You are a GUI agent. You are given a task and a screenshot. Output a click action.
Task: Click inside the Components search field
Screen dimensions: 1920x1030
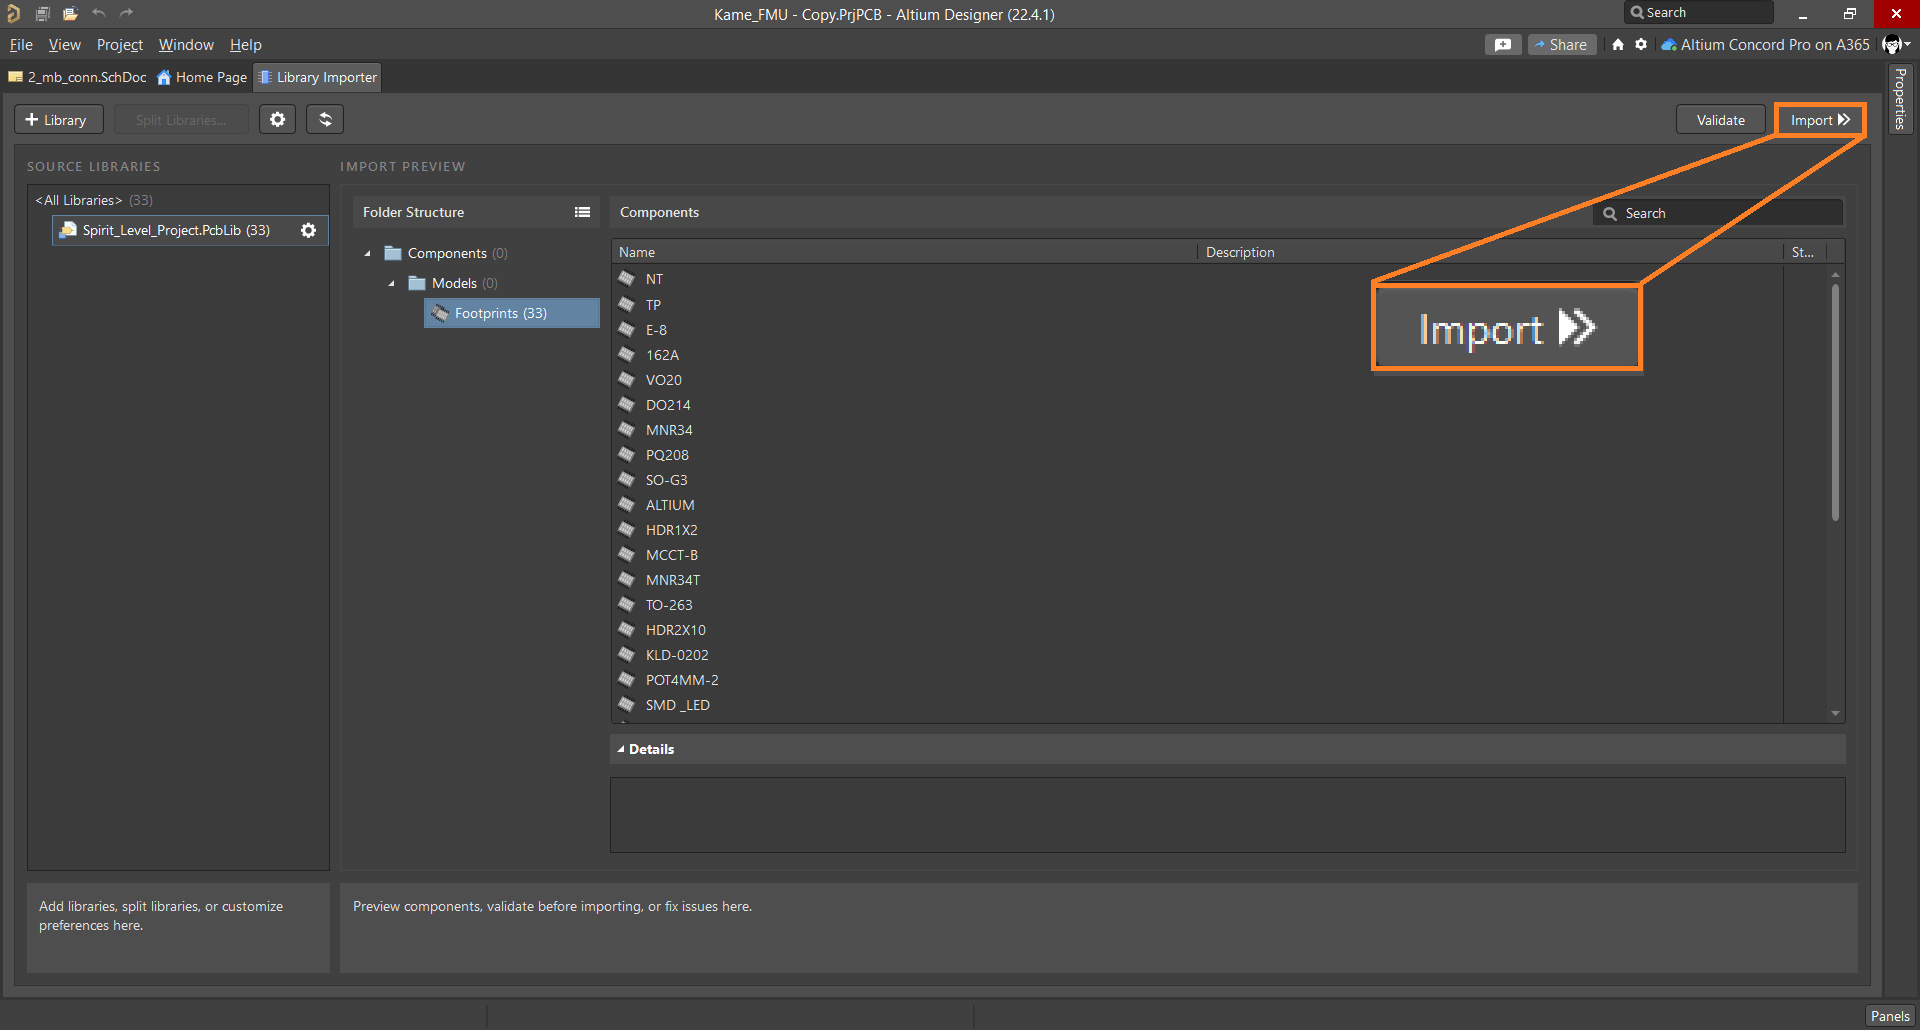point(1718,212)
